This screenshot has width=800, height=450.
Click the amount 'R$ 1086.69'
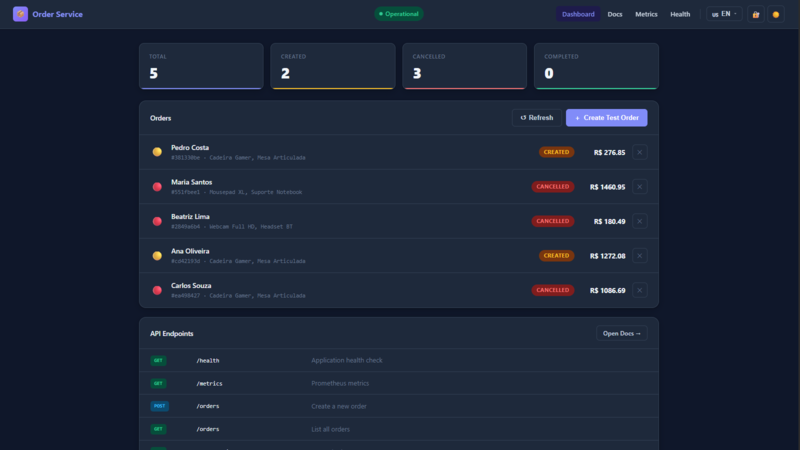pos(607,291)
